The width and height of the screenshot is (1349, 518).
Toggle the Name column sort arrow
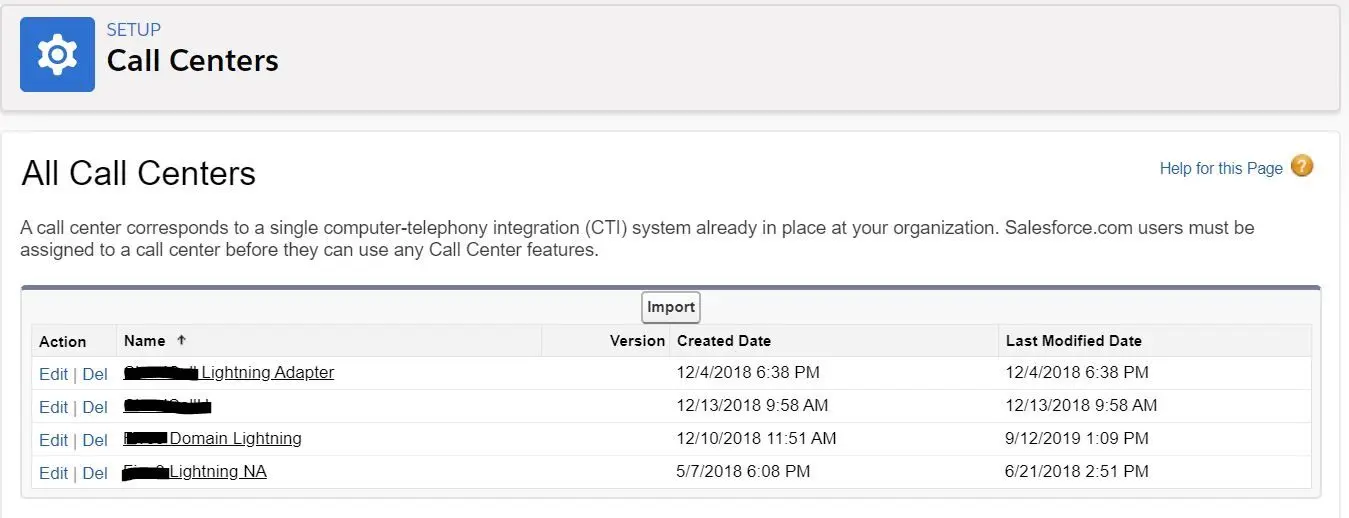(x=181, y=340)
